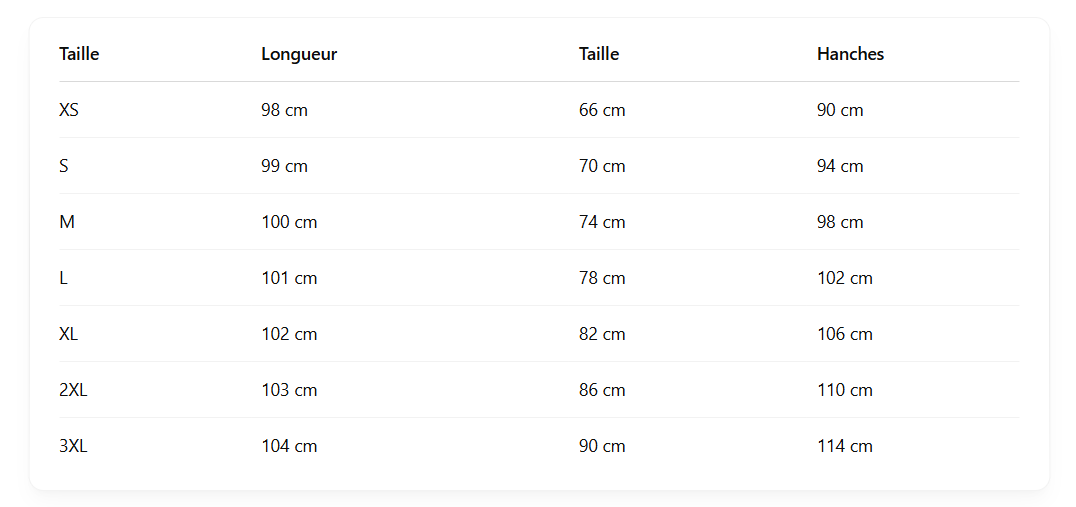Select the 100 cm length value
The image size is (1076, 507).
point(289,222)
